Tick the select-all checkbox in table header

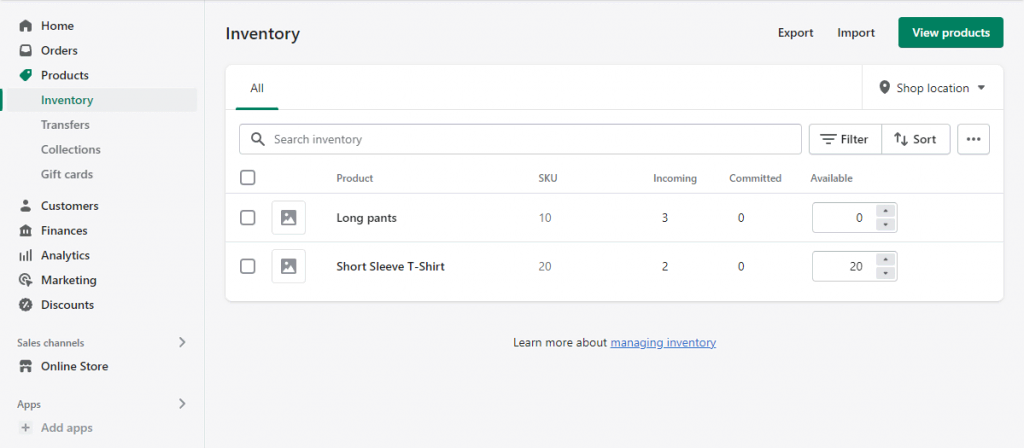coord(248,178)
